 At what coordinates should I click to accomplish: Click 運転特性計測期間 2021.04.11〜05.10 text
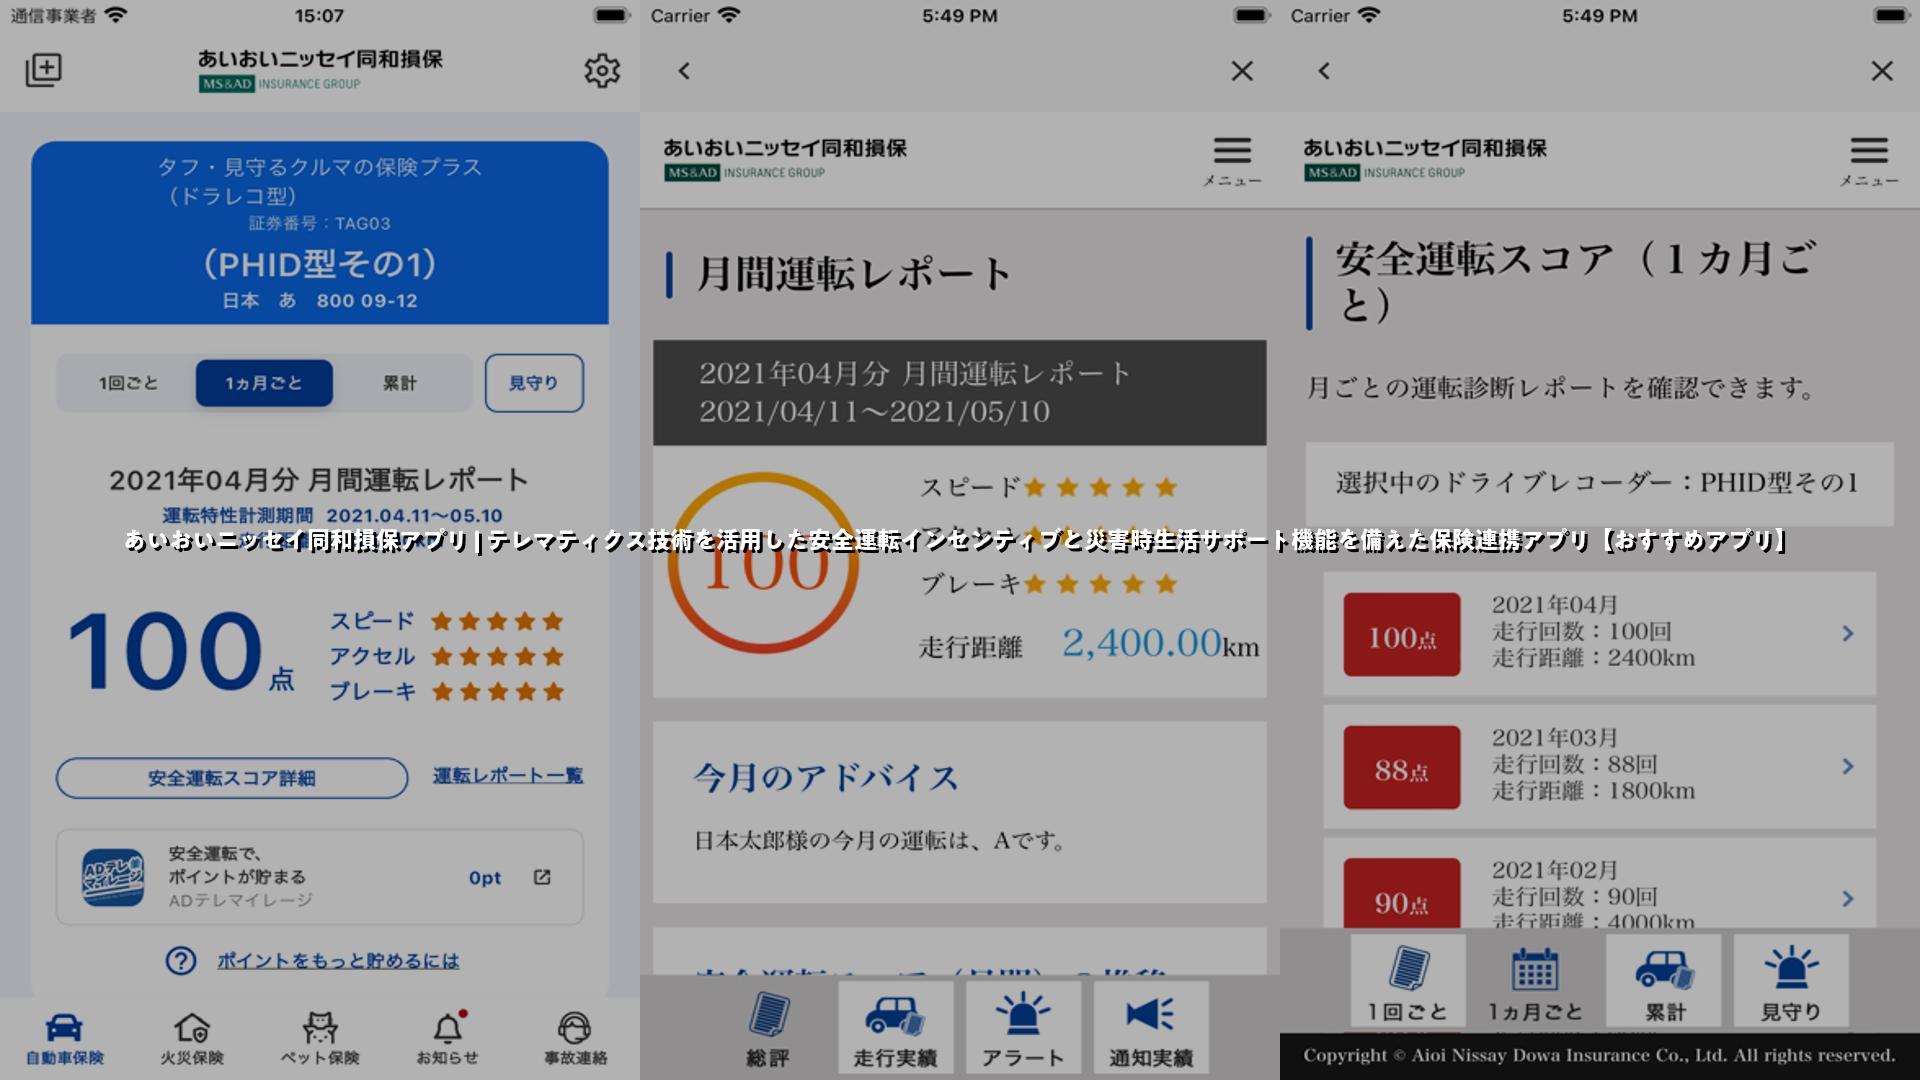pos(332,516)
